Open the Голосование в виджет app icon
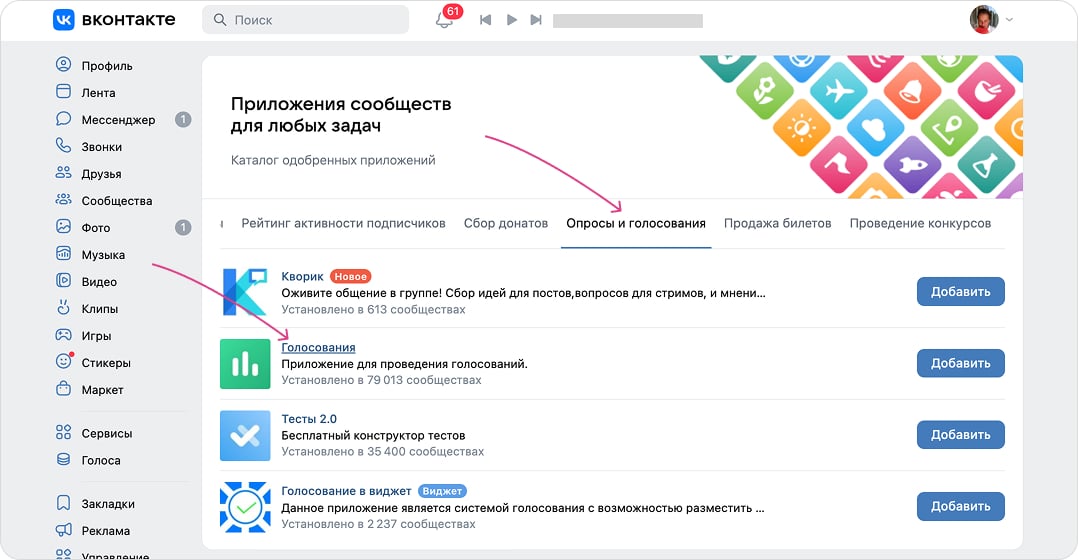The width and height of the screenshot is (1078, 560). click(x=245, y=507)
